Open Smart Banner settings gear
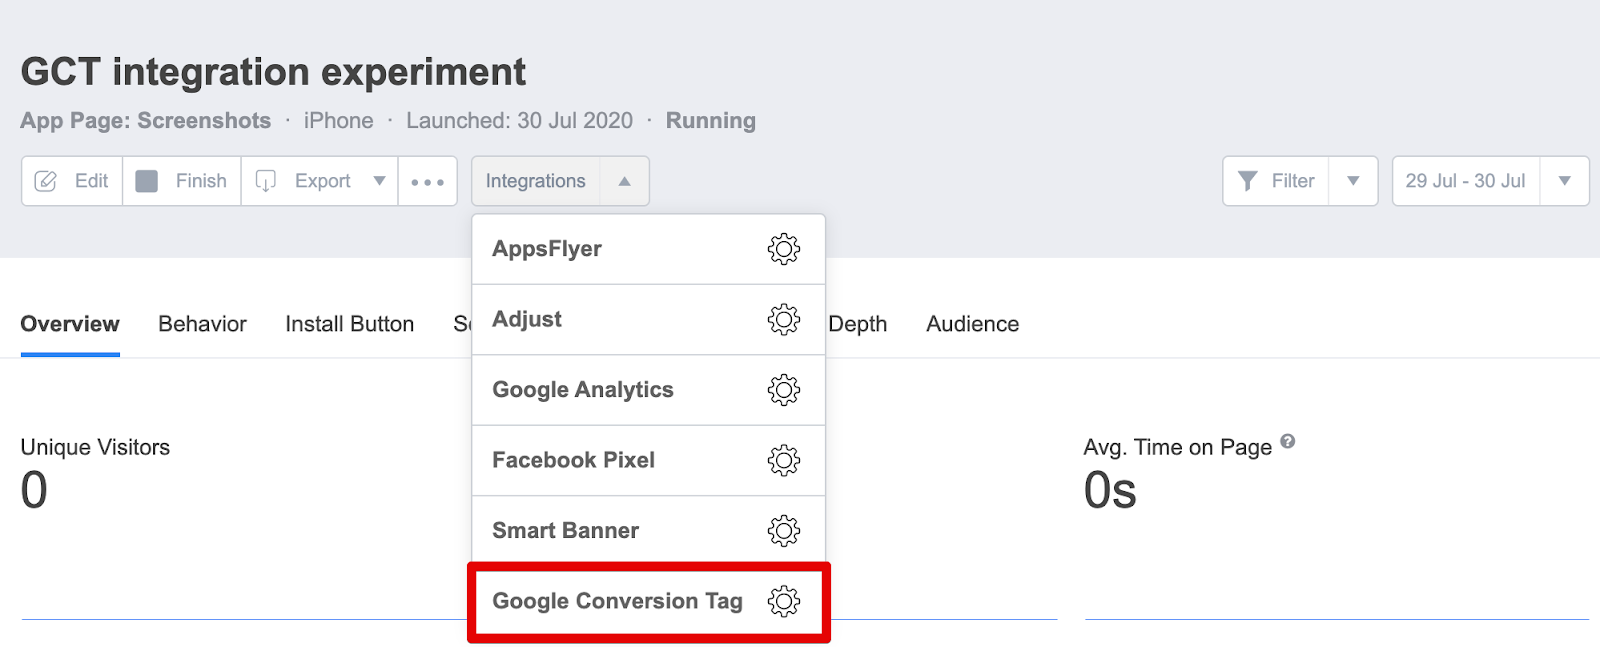 pyautogui.click(x=783, y=531)
